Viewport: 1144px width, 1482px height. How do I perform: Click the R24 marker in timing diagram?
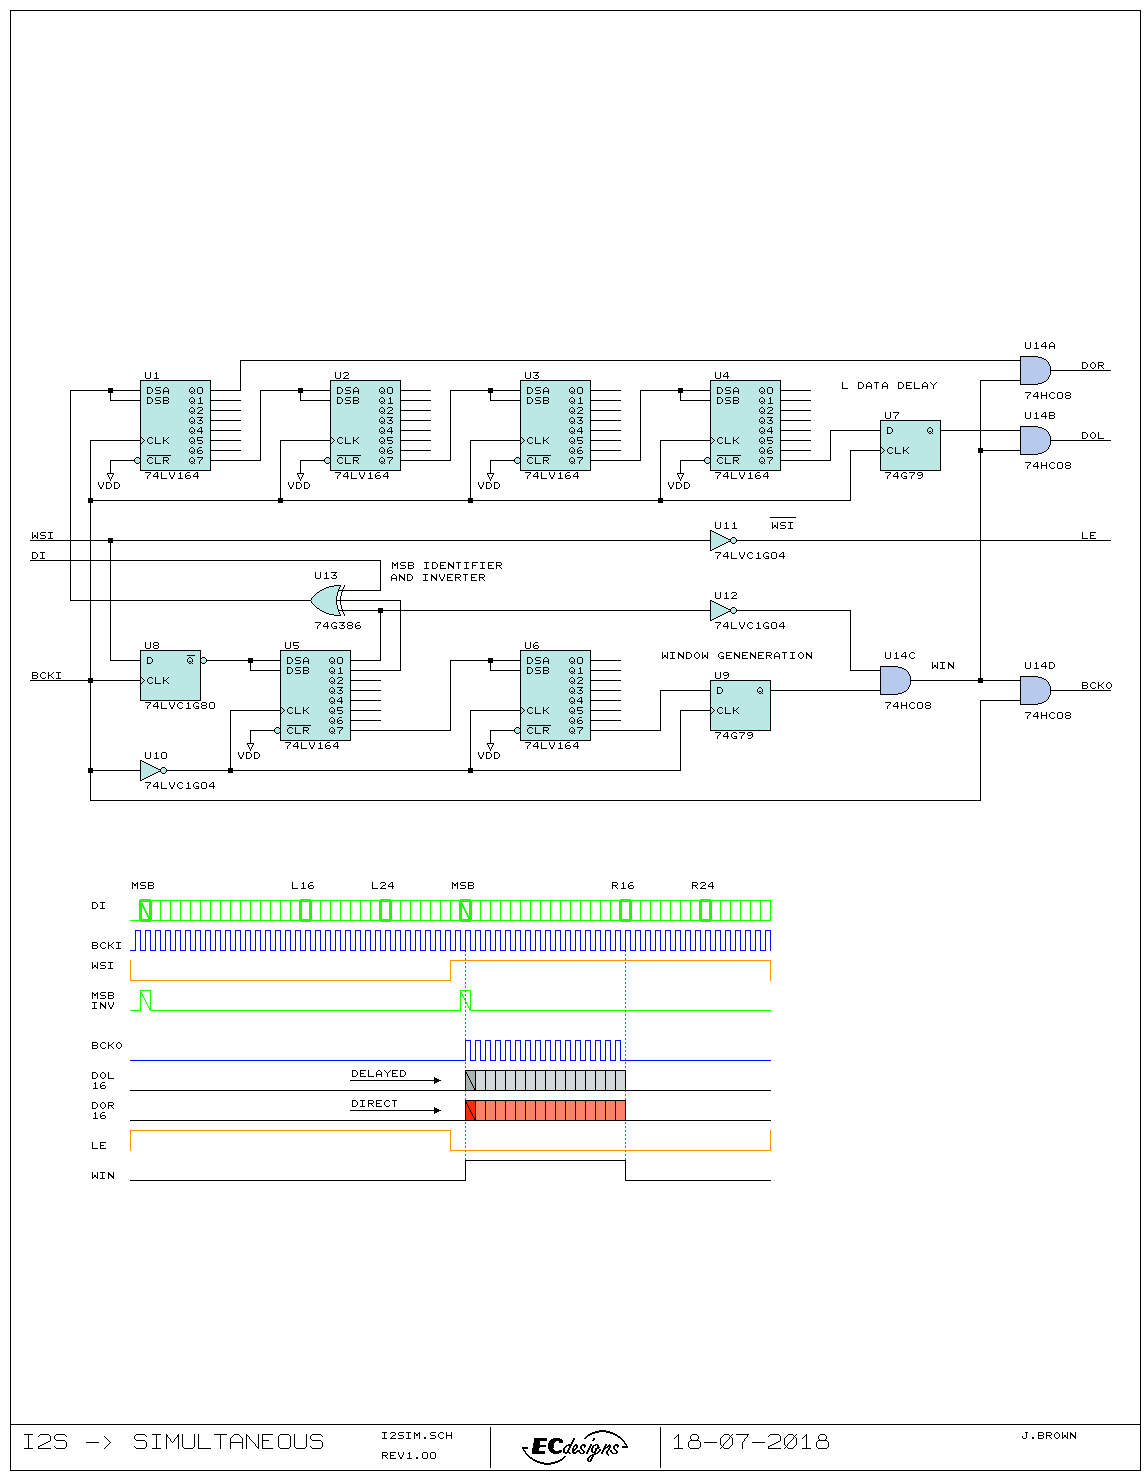(702, 885)
